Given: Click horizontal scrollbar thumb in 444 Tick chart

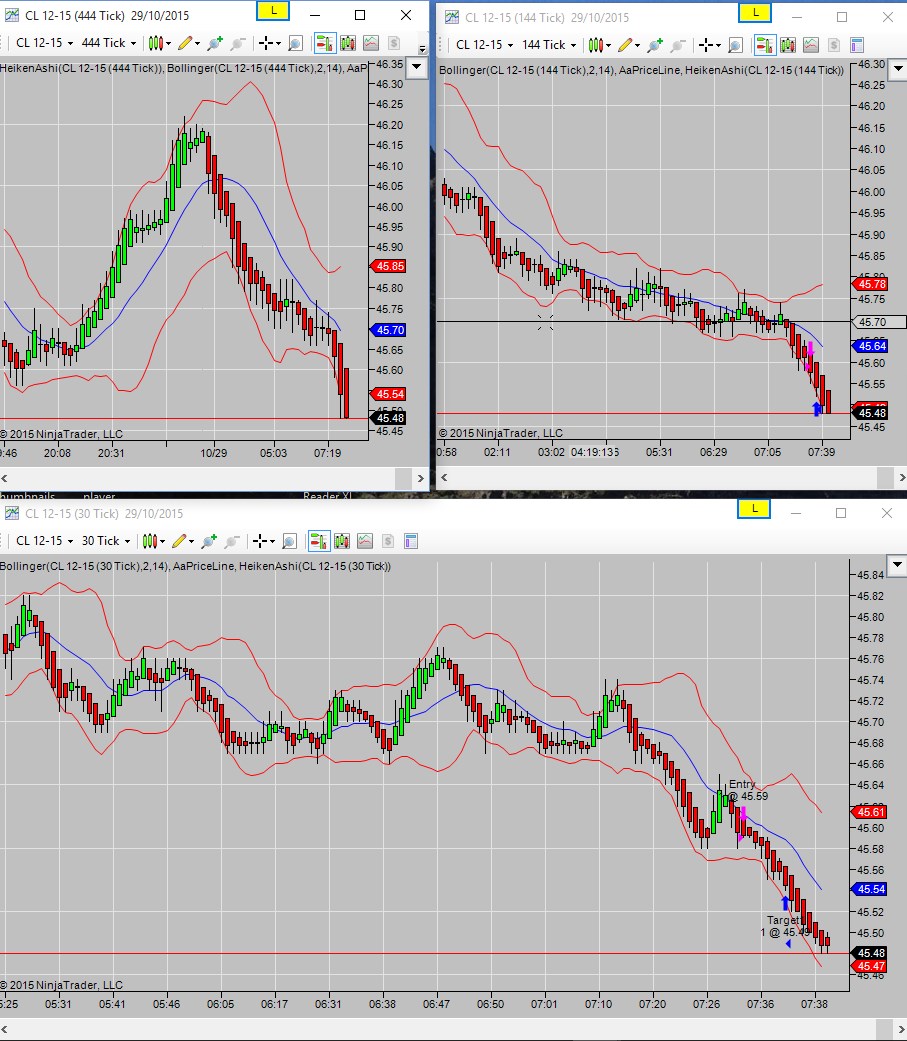Looking at the screenshot, I should coord(403,478).
